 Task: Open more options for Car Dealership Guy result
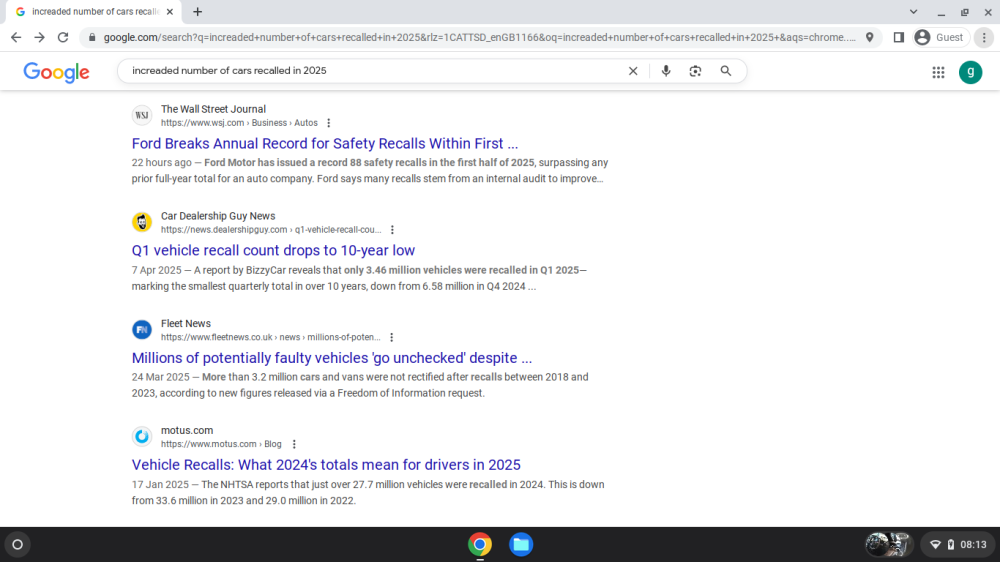[392, 230]
